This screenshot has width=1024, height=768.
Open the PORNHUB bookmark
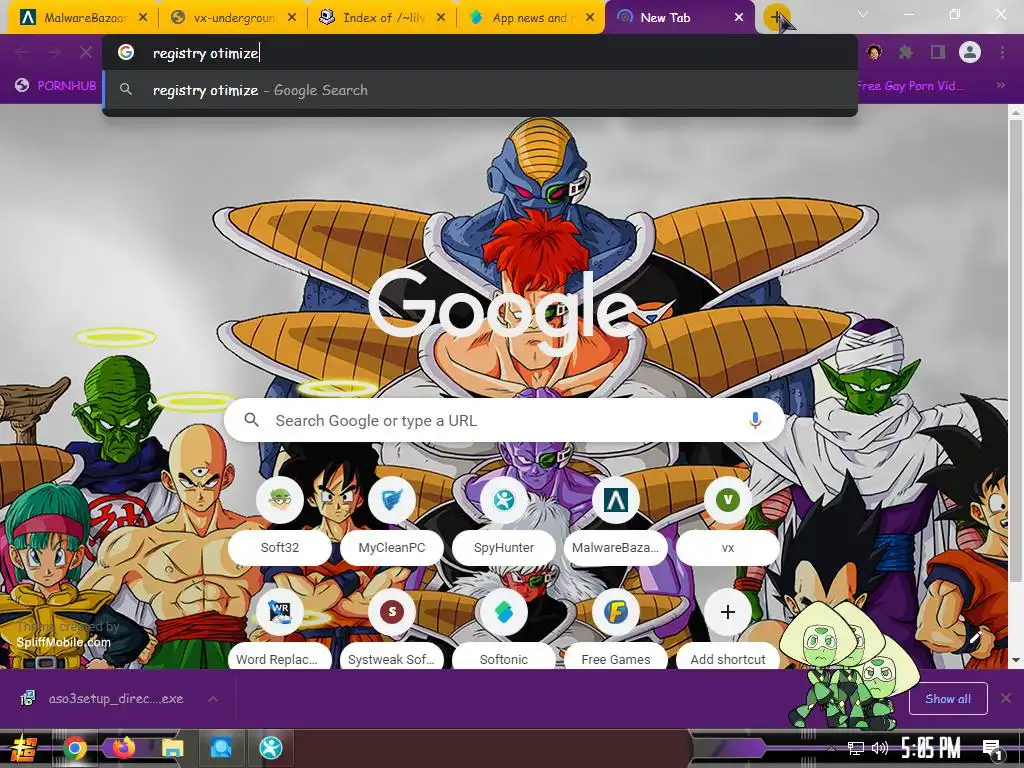(56, 86)
